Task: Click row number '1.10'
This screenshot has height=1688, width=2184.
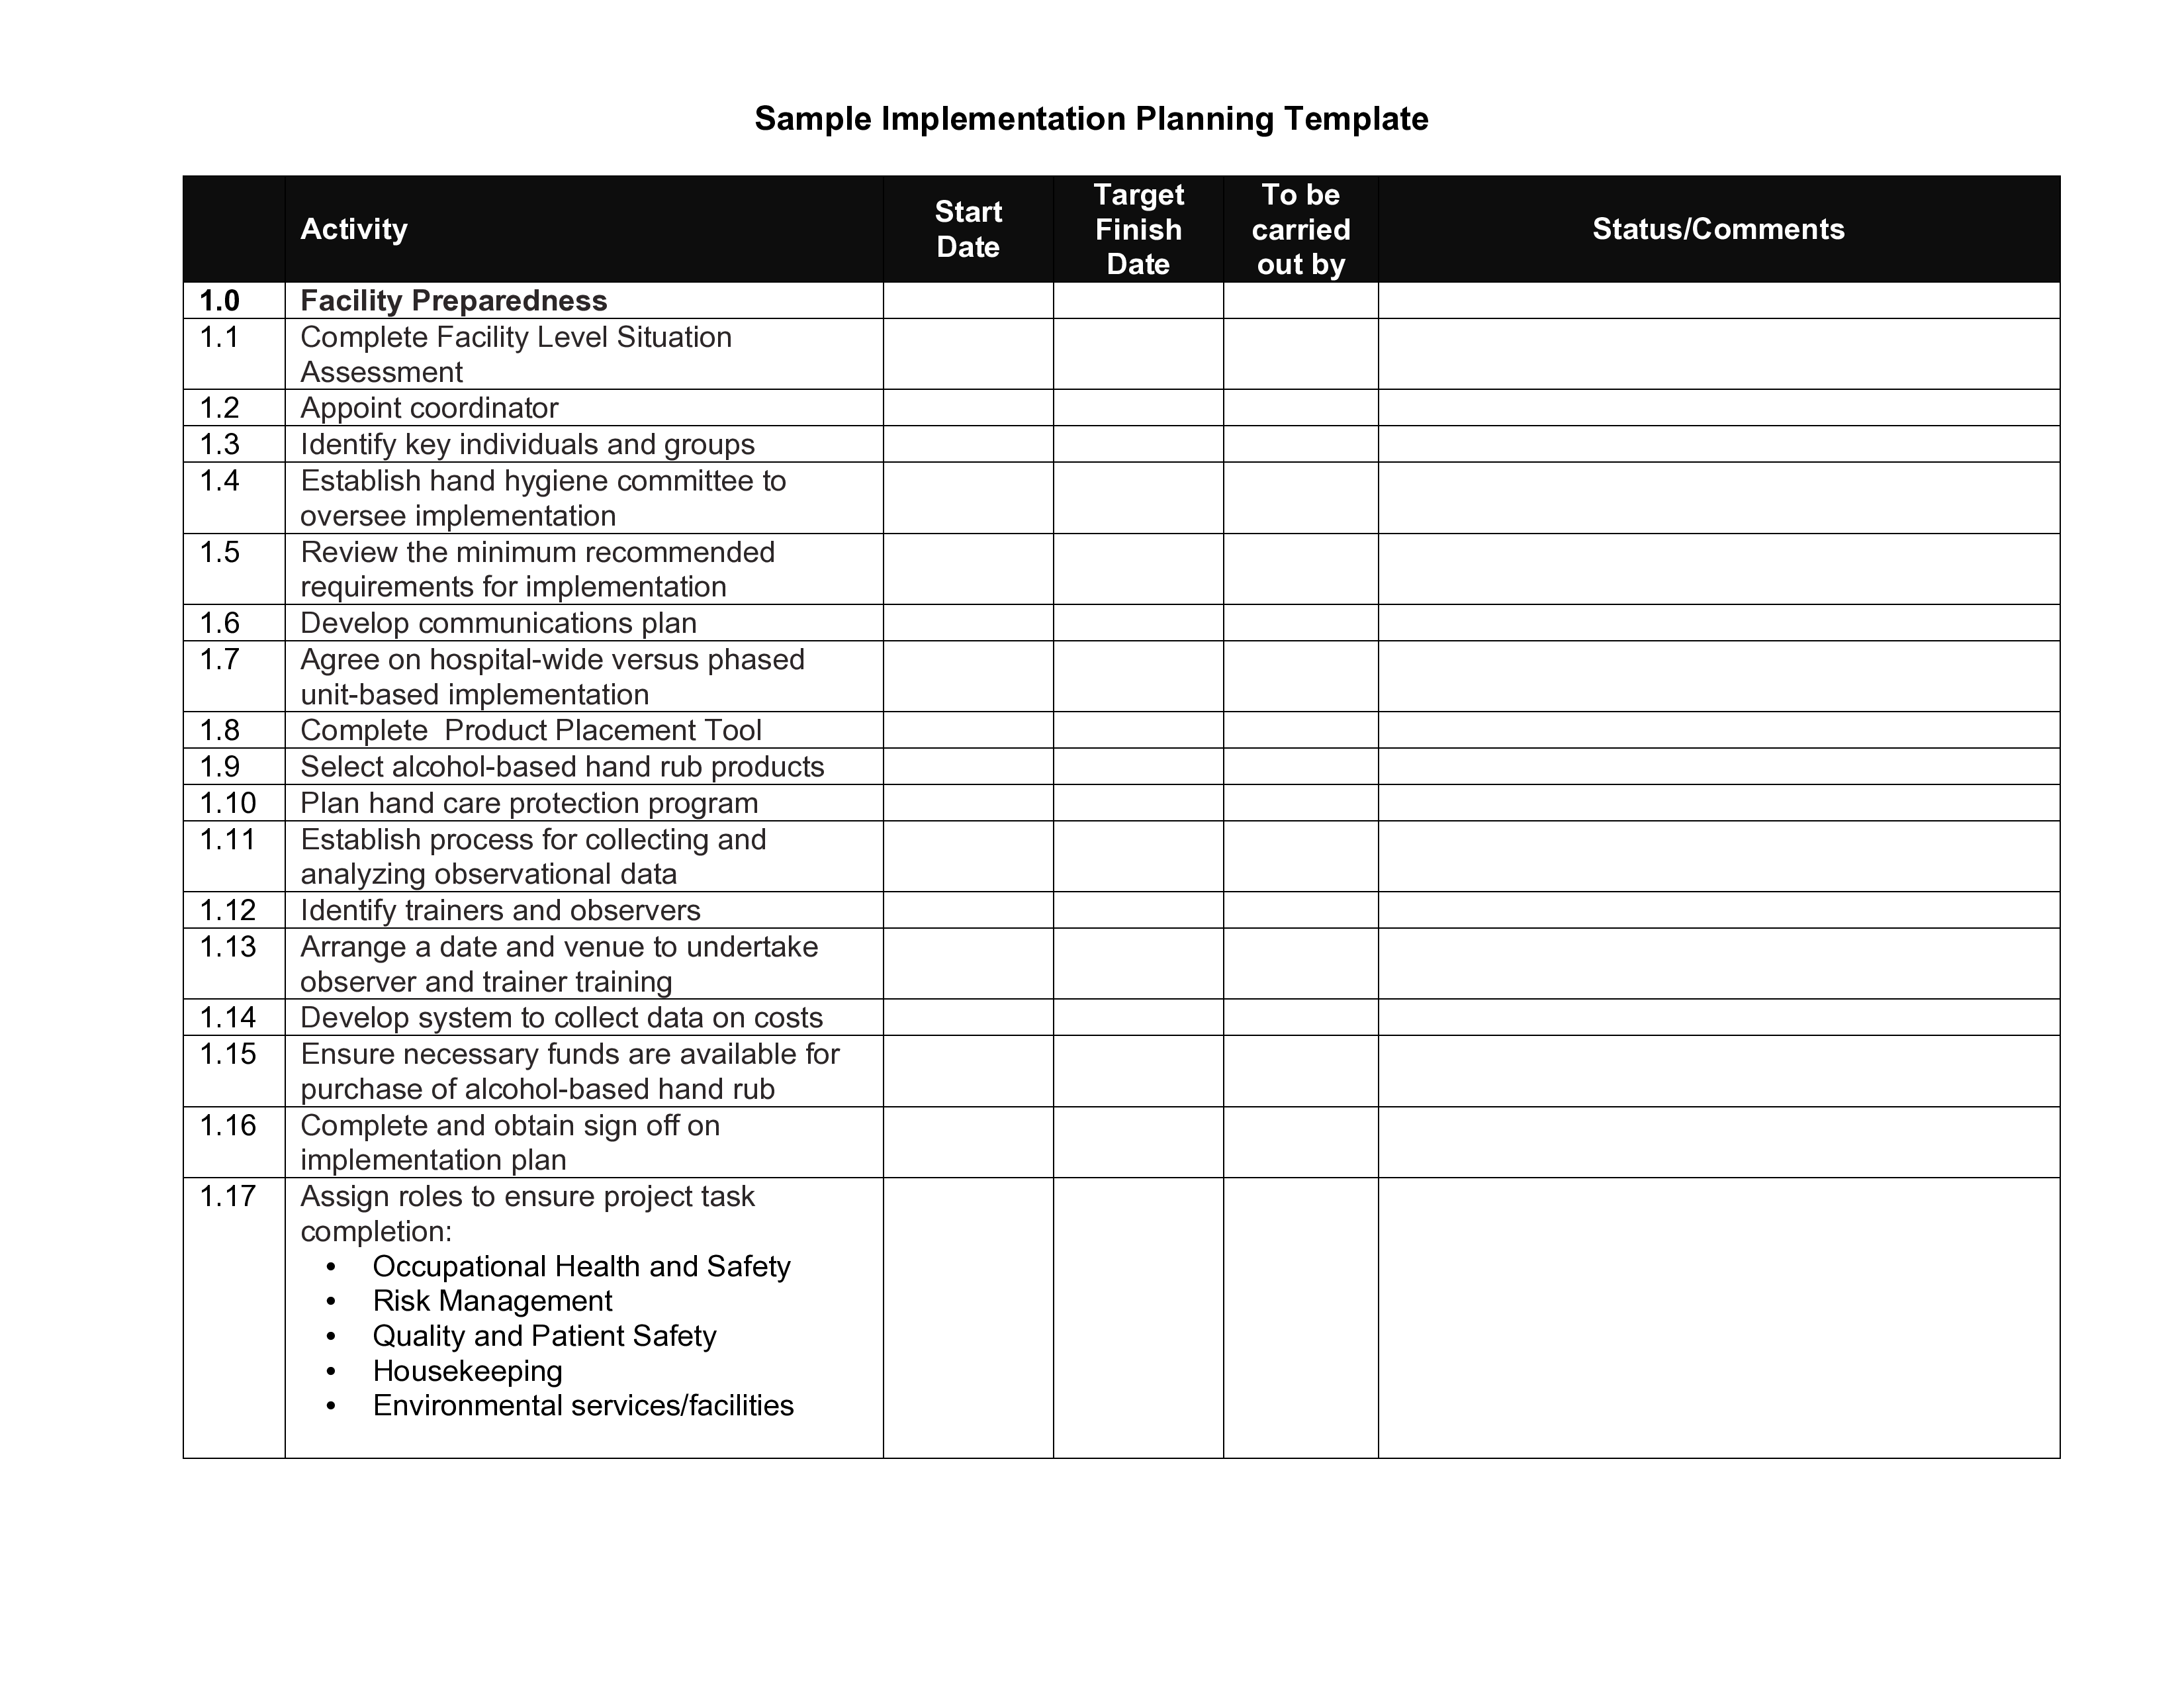Action: point(228,803)
